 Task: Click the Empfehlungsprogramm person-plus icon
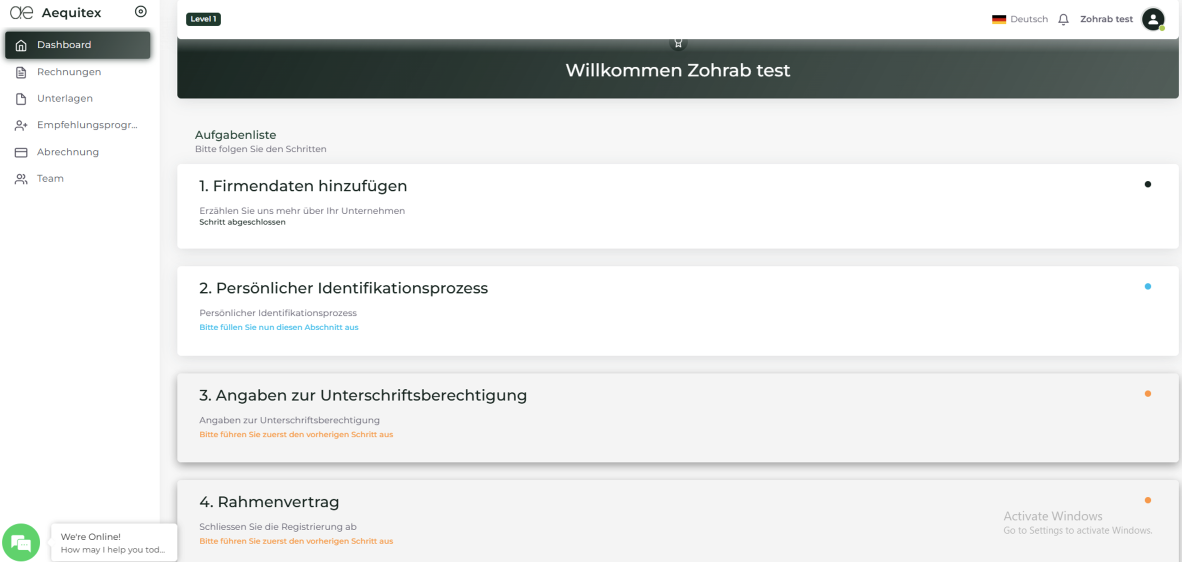tap(21, 126)
